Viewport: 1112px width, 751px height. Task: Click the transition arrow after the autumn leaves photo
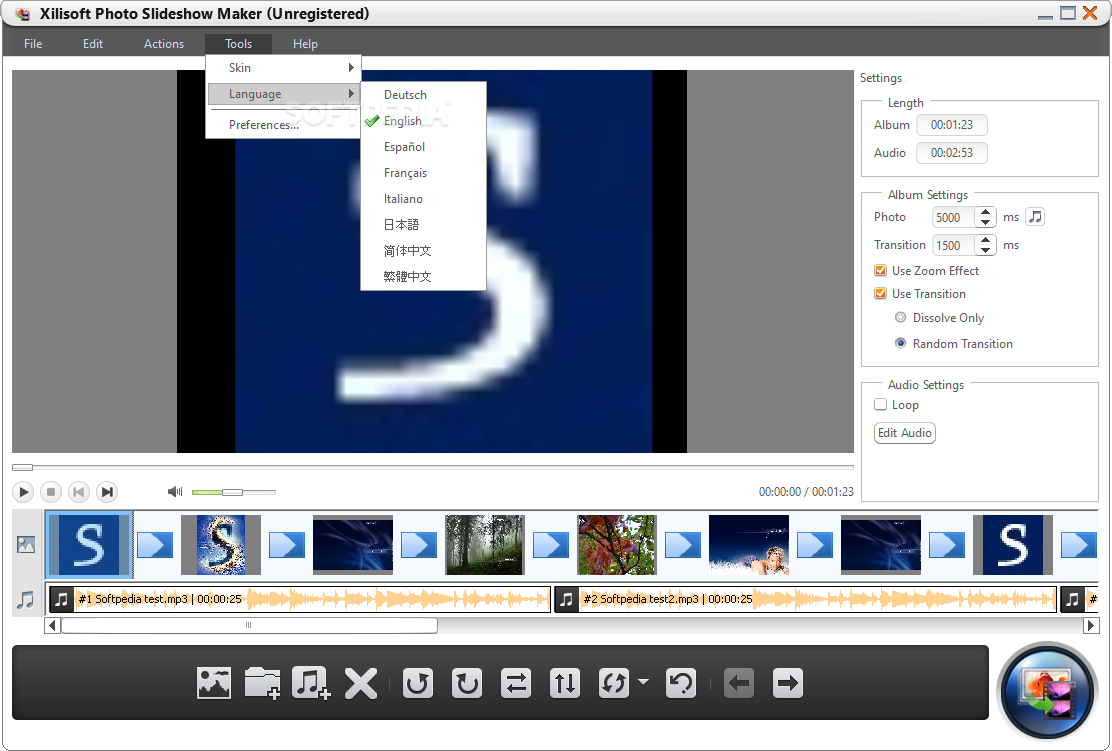(x=682, y=545)
